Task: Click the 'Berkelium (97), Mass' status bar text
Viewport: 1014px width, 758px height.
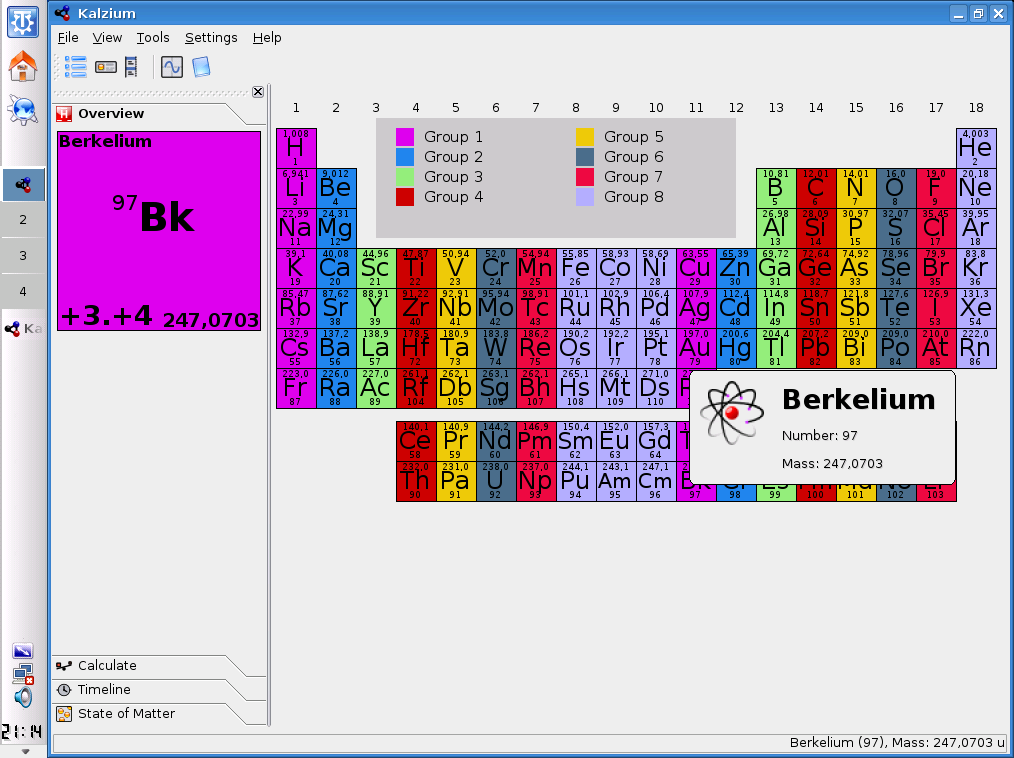Action: coord(898,743)
